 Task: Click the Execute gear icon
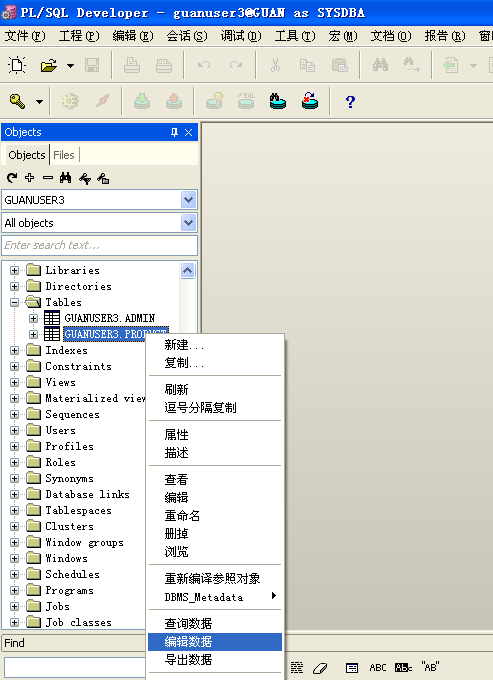tap(70, 101)
